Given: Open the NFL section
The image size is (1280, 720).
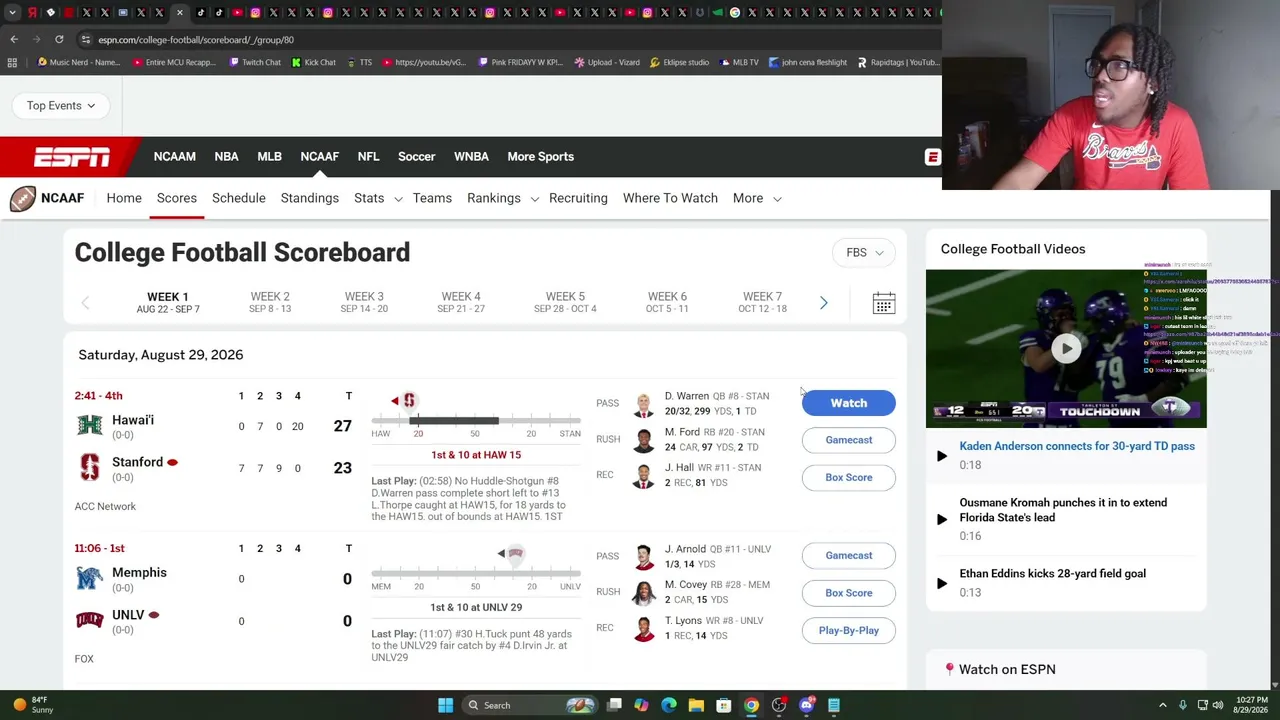Looking at the screenshot, I should (368, 157).
